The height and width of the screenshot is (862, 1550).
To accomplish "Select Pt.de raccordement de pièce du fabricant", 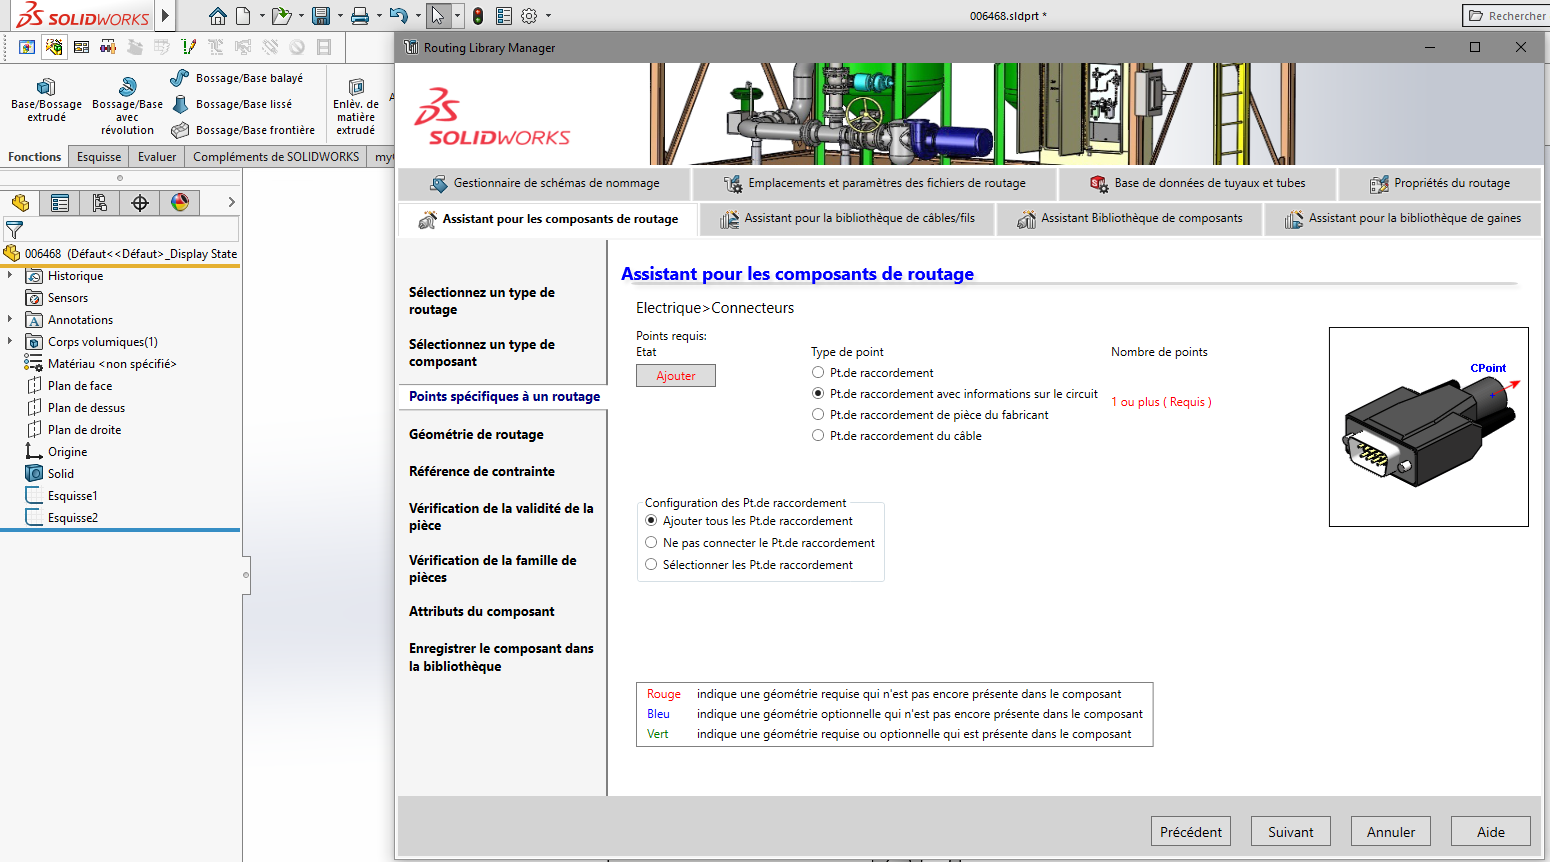I will click(x=818, y=414).
